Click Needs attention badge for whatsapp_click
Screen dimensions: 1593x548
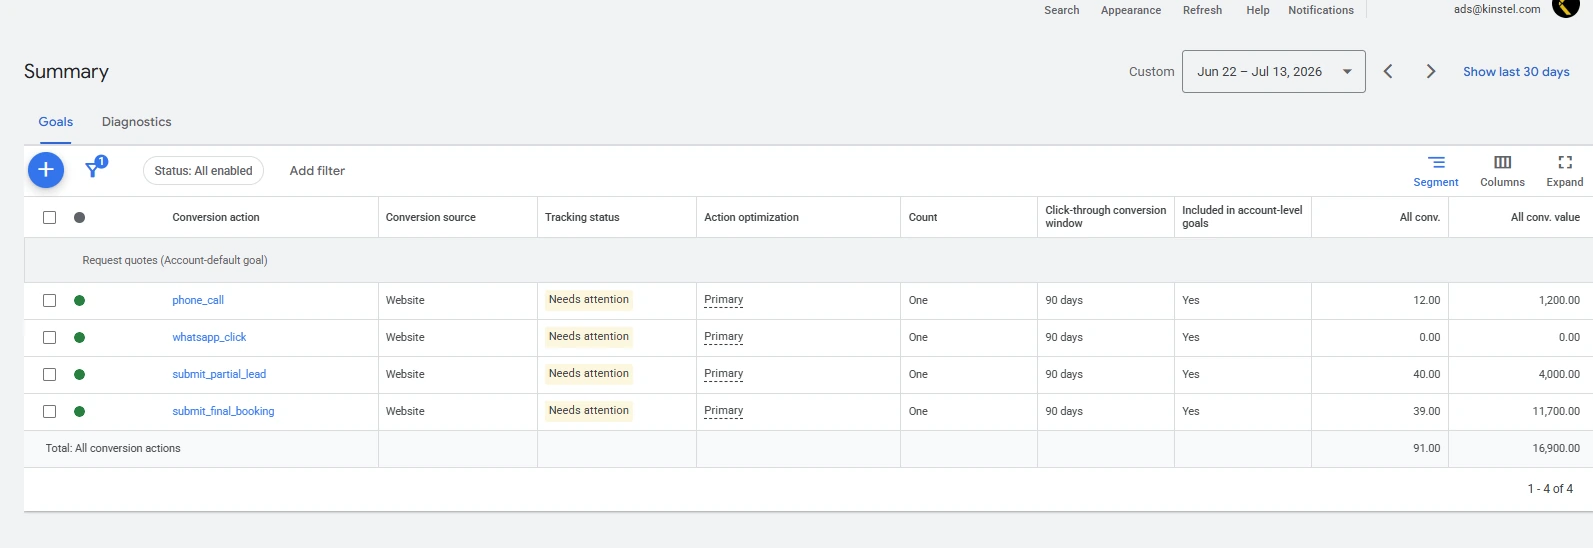point(589,336)
